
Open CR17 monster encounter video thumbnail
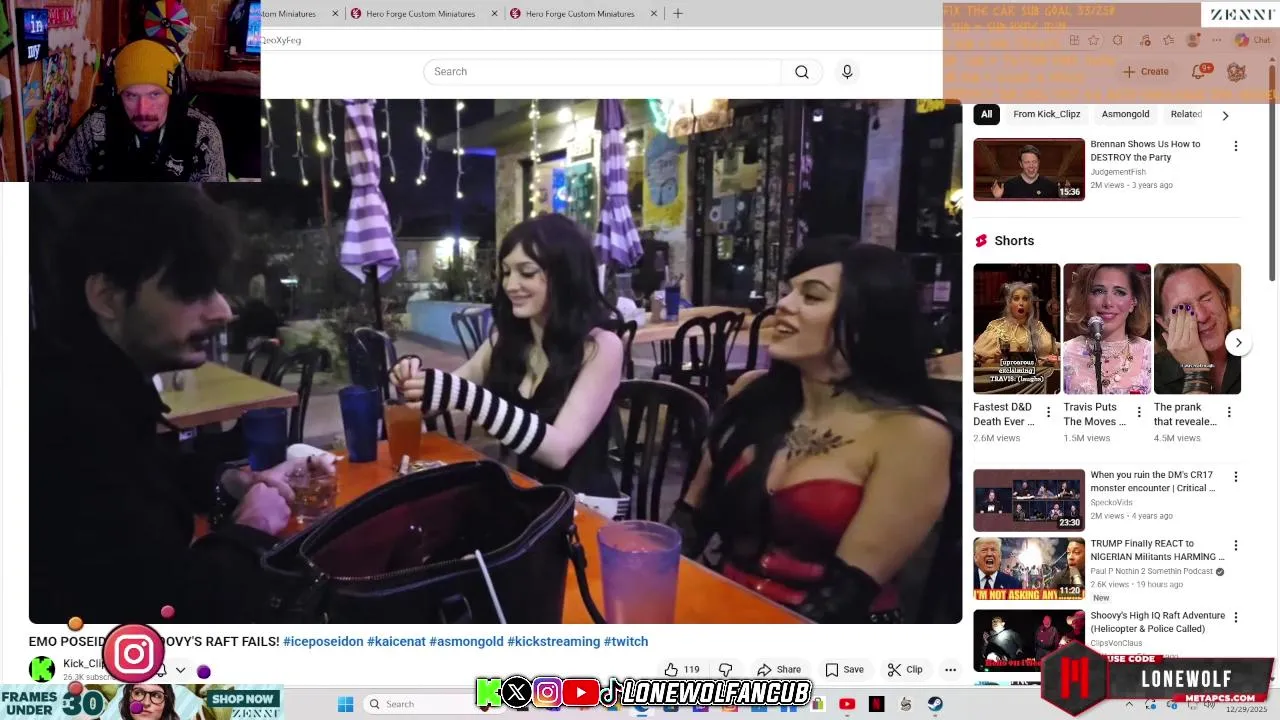pyautogui.click(x=1029, y=500)
